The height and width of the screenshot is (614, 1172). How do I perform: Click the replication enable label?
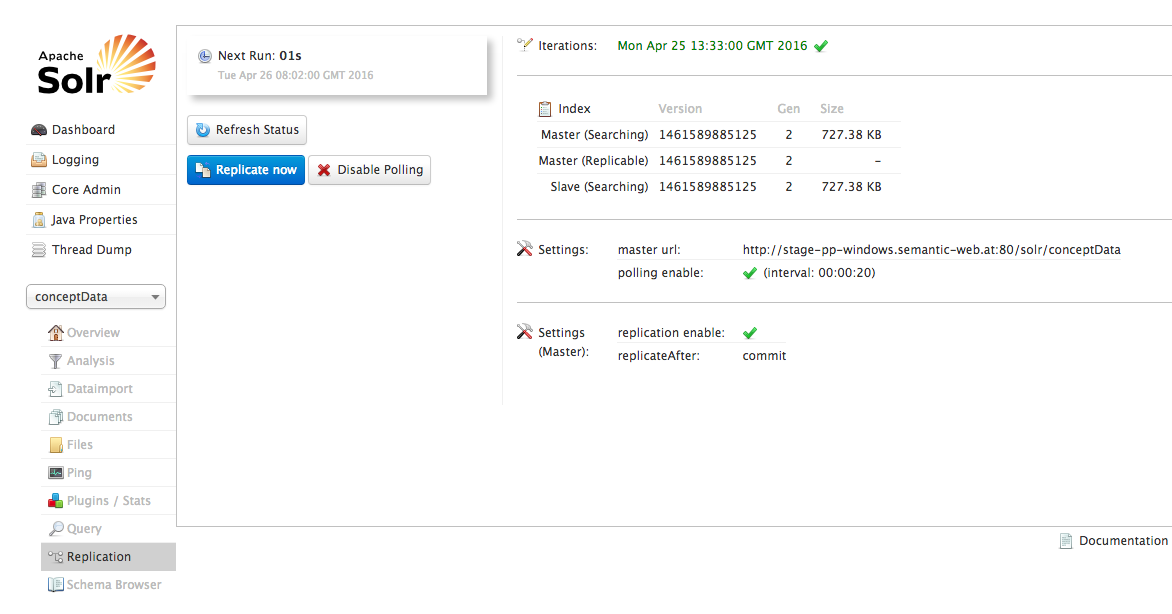click(x=671, y=333)
